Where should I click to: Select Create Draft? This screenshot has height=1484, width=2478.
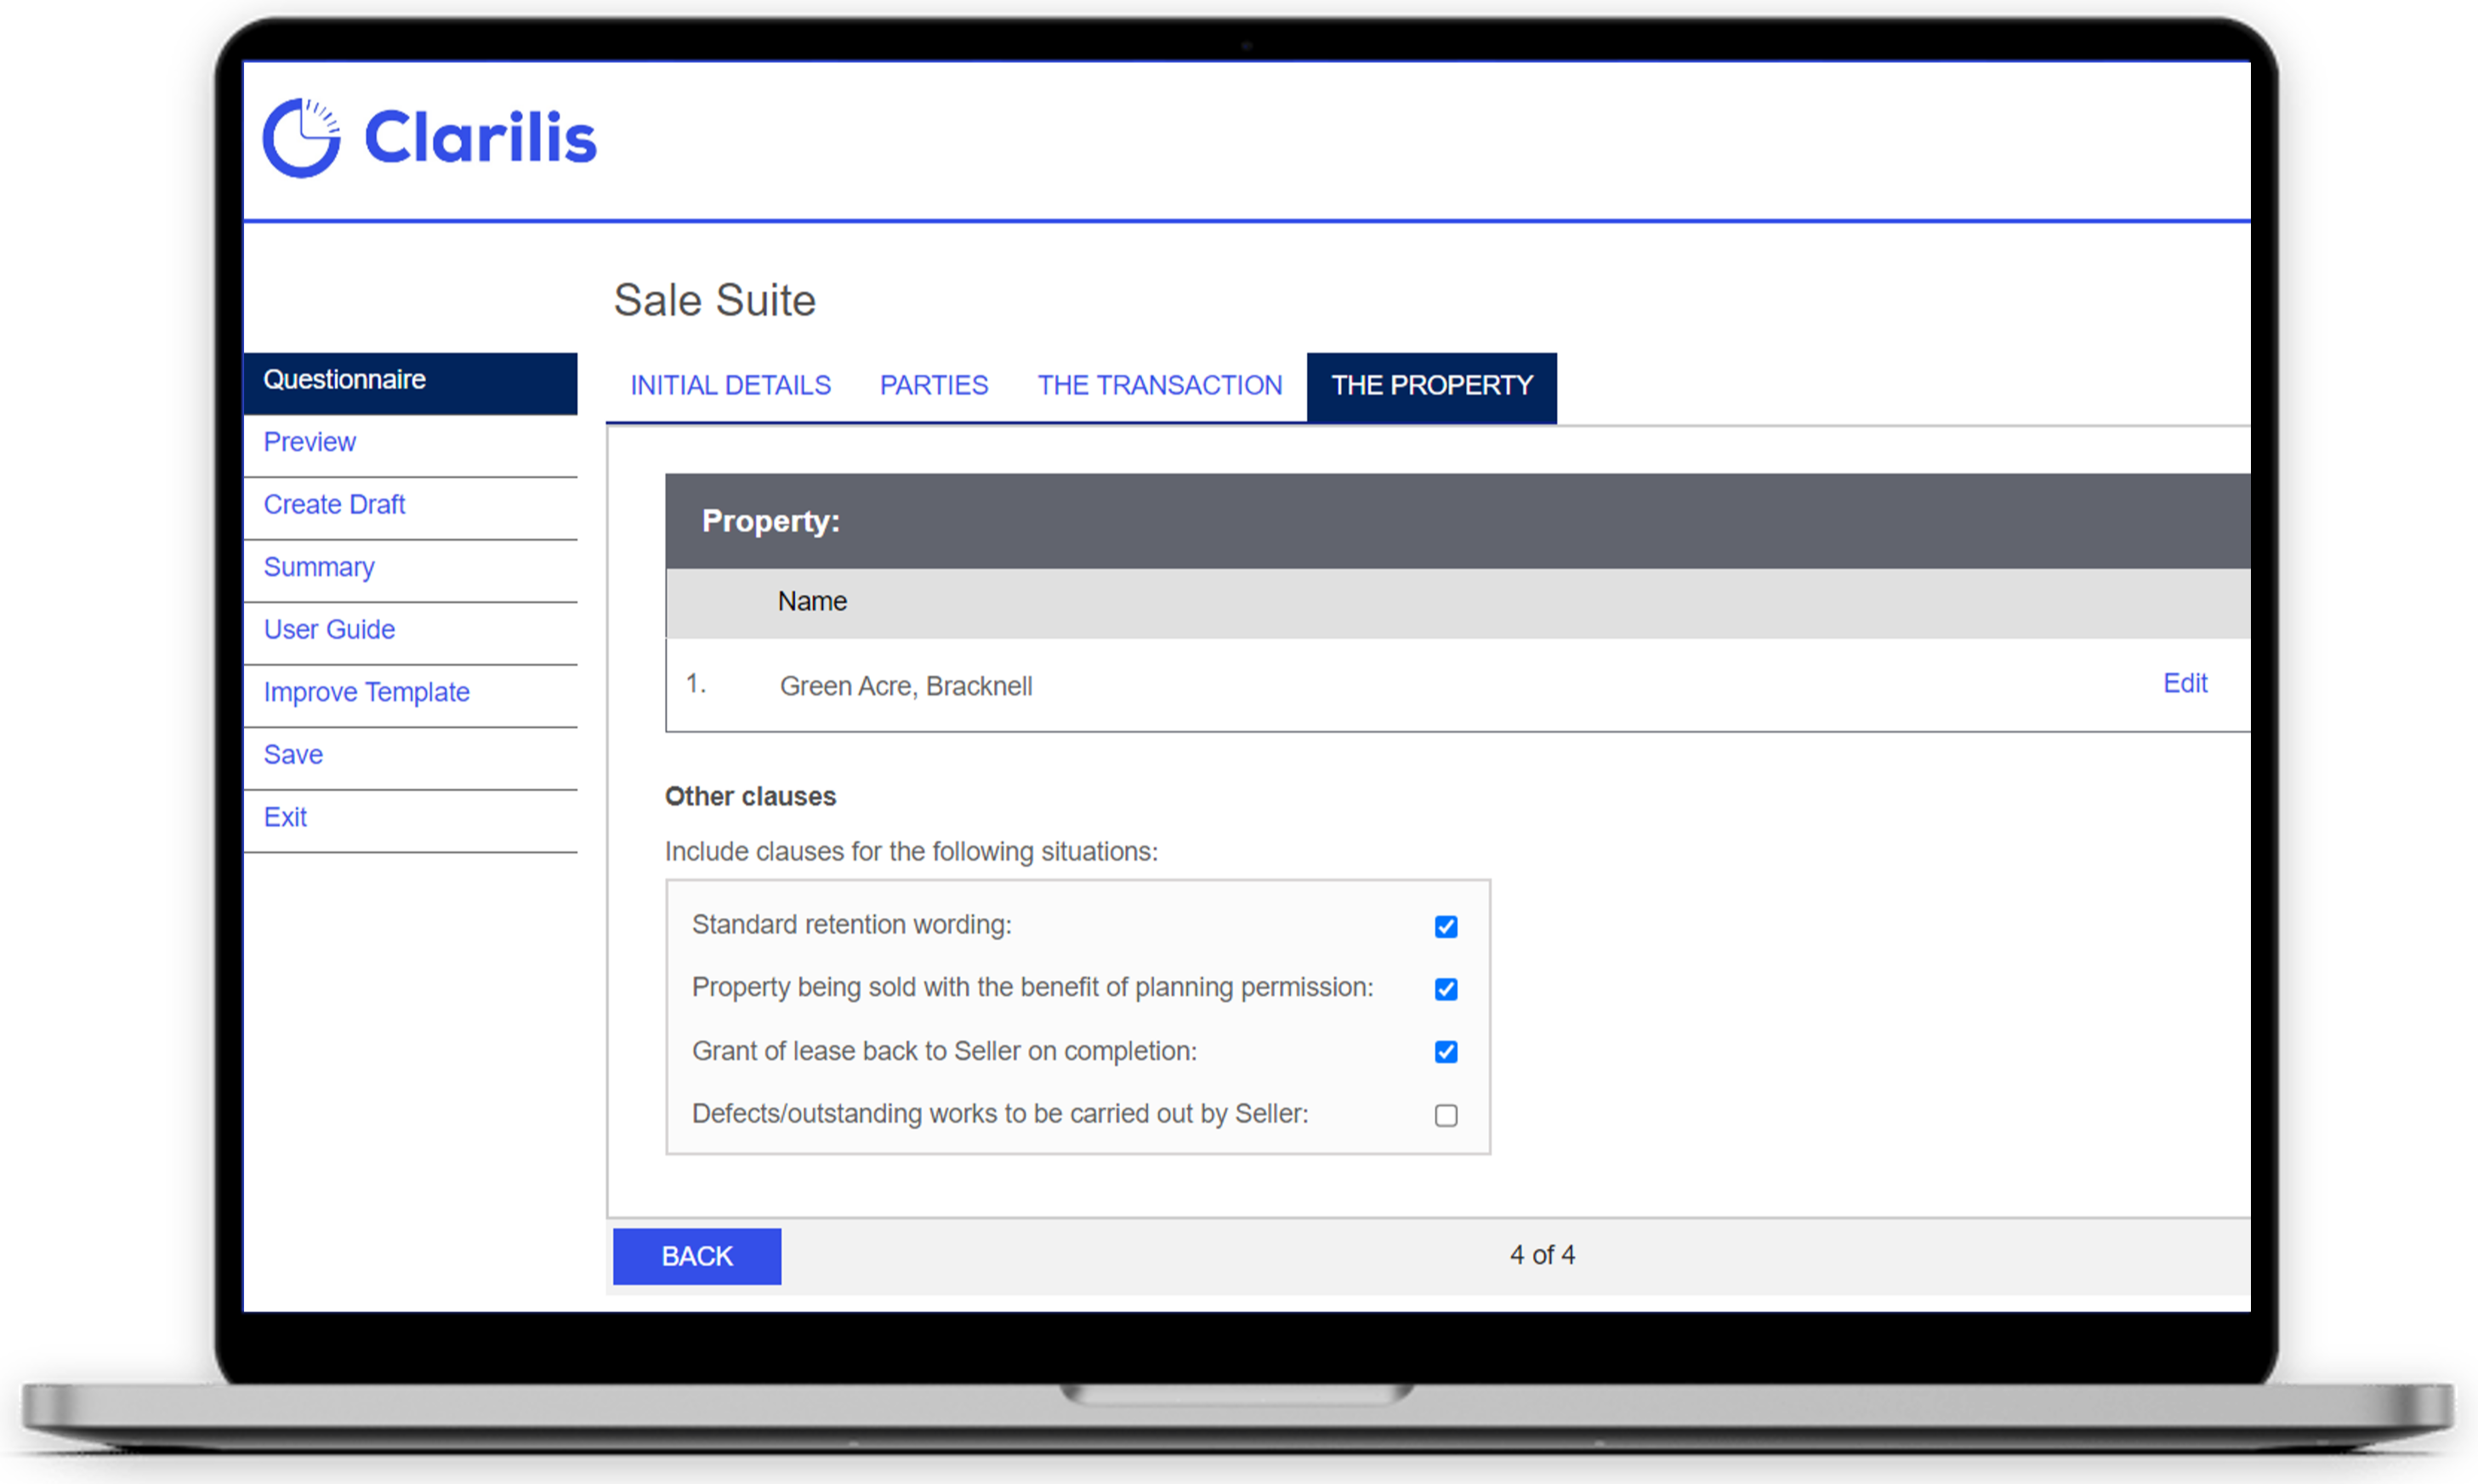click(x=334, y=504)
